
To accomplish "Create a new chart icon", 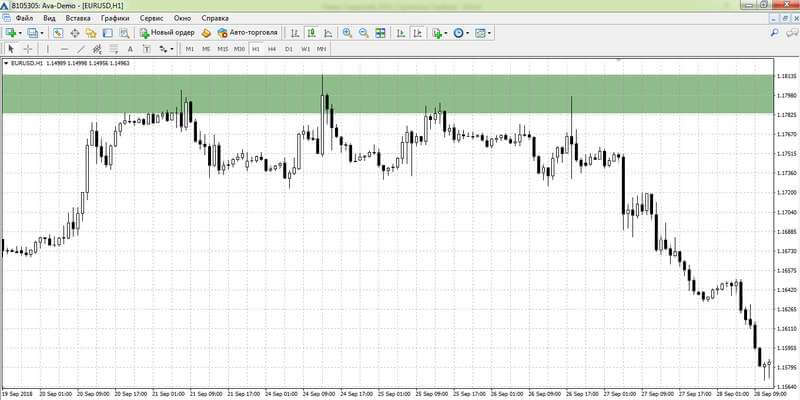I will pos(10,33).
